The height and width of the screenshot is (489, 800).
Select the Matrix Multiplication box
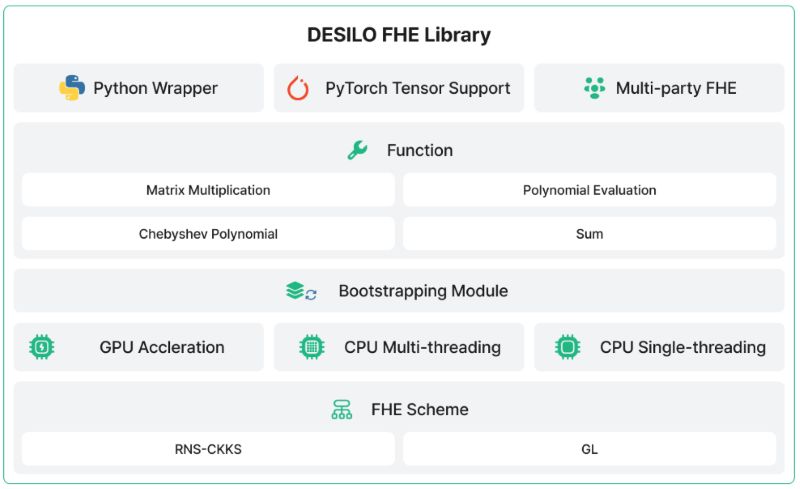click(208, 190)
